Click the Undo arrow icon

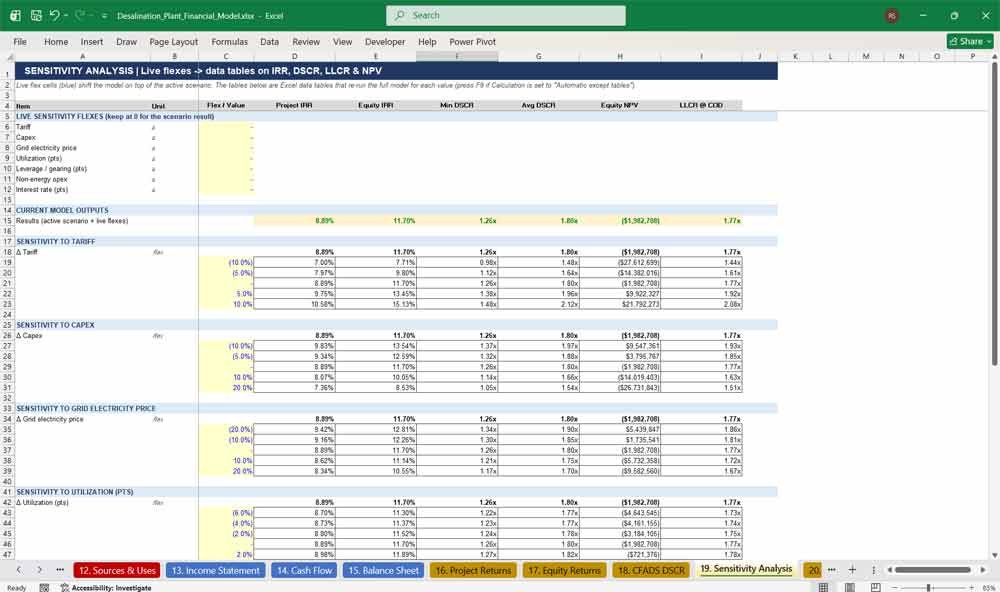click(54, 15)
